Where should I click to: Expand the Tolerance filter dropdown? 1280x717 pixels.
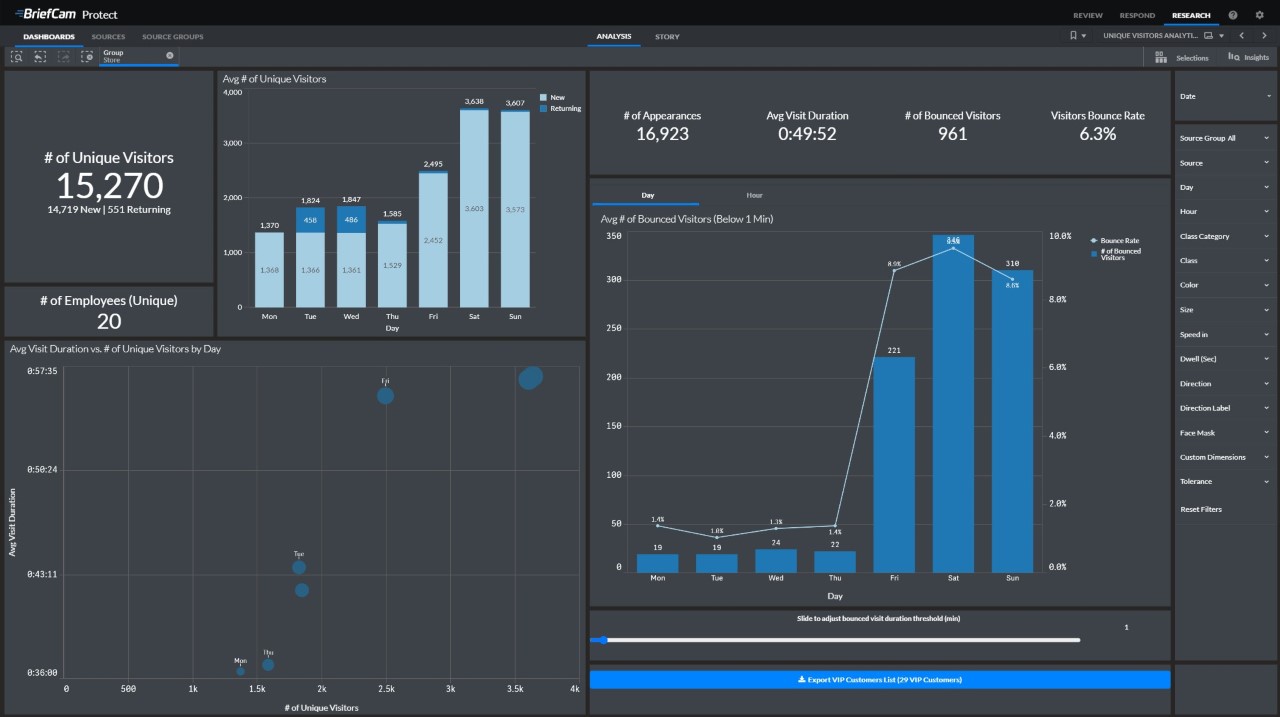click(x=1223, y=481)
